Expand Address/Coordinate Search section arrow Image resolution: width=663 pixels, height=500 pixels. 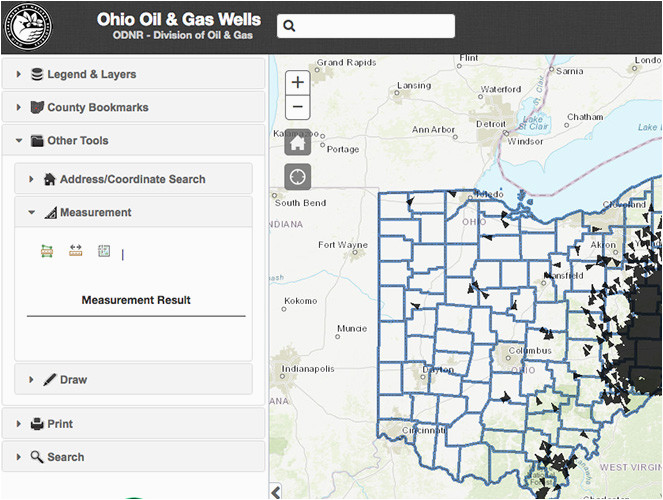[31, 179]
